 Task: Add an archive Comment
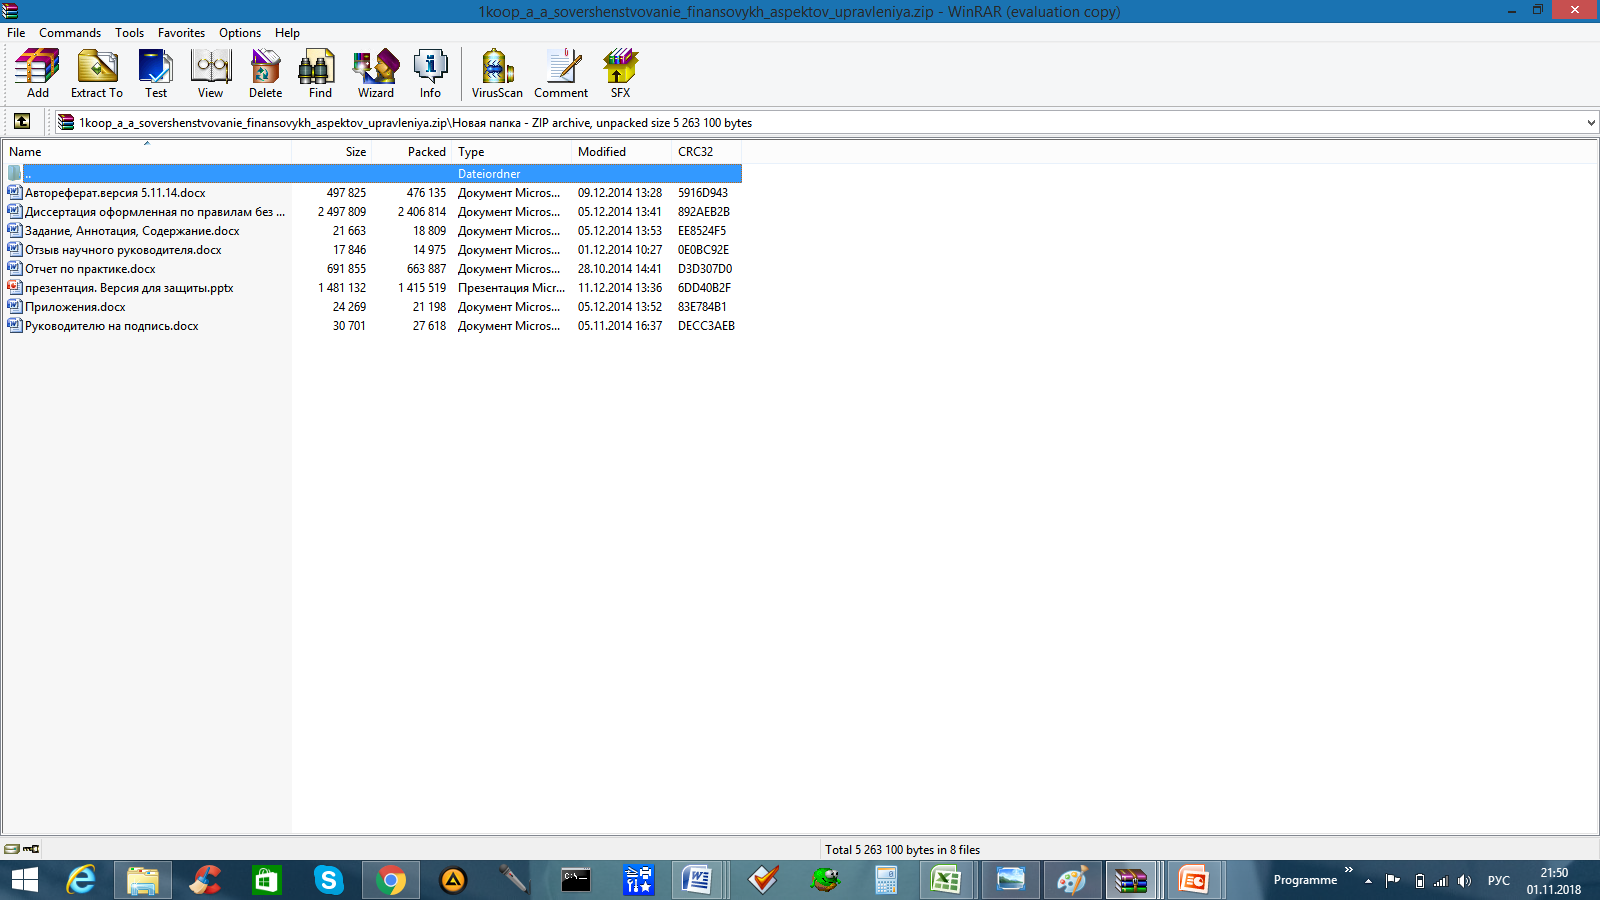pyautogui.click(x=561, y=74)
